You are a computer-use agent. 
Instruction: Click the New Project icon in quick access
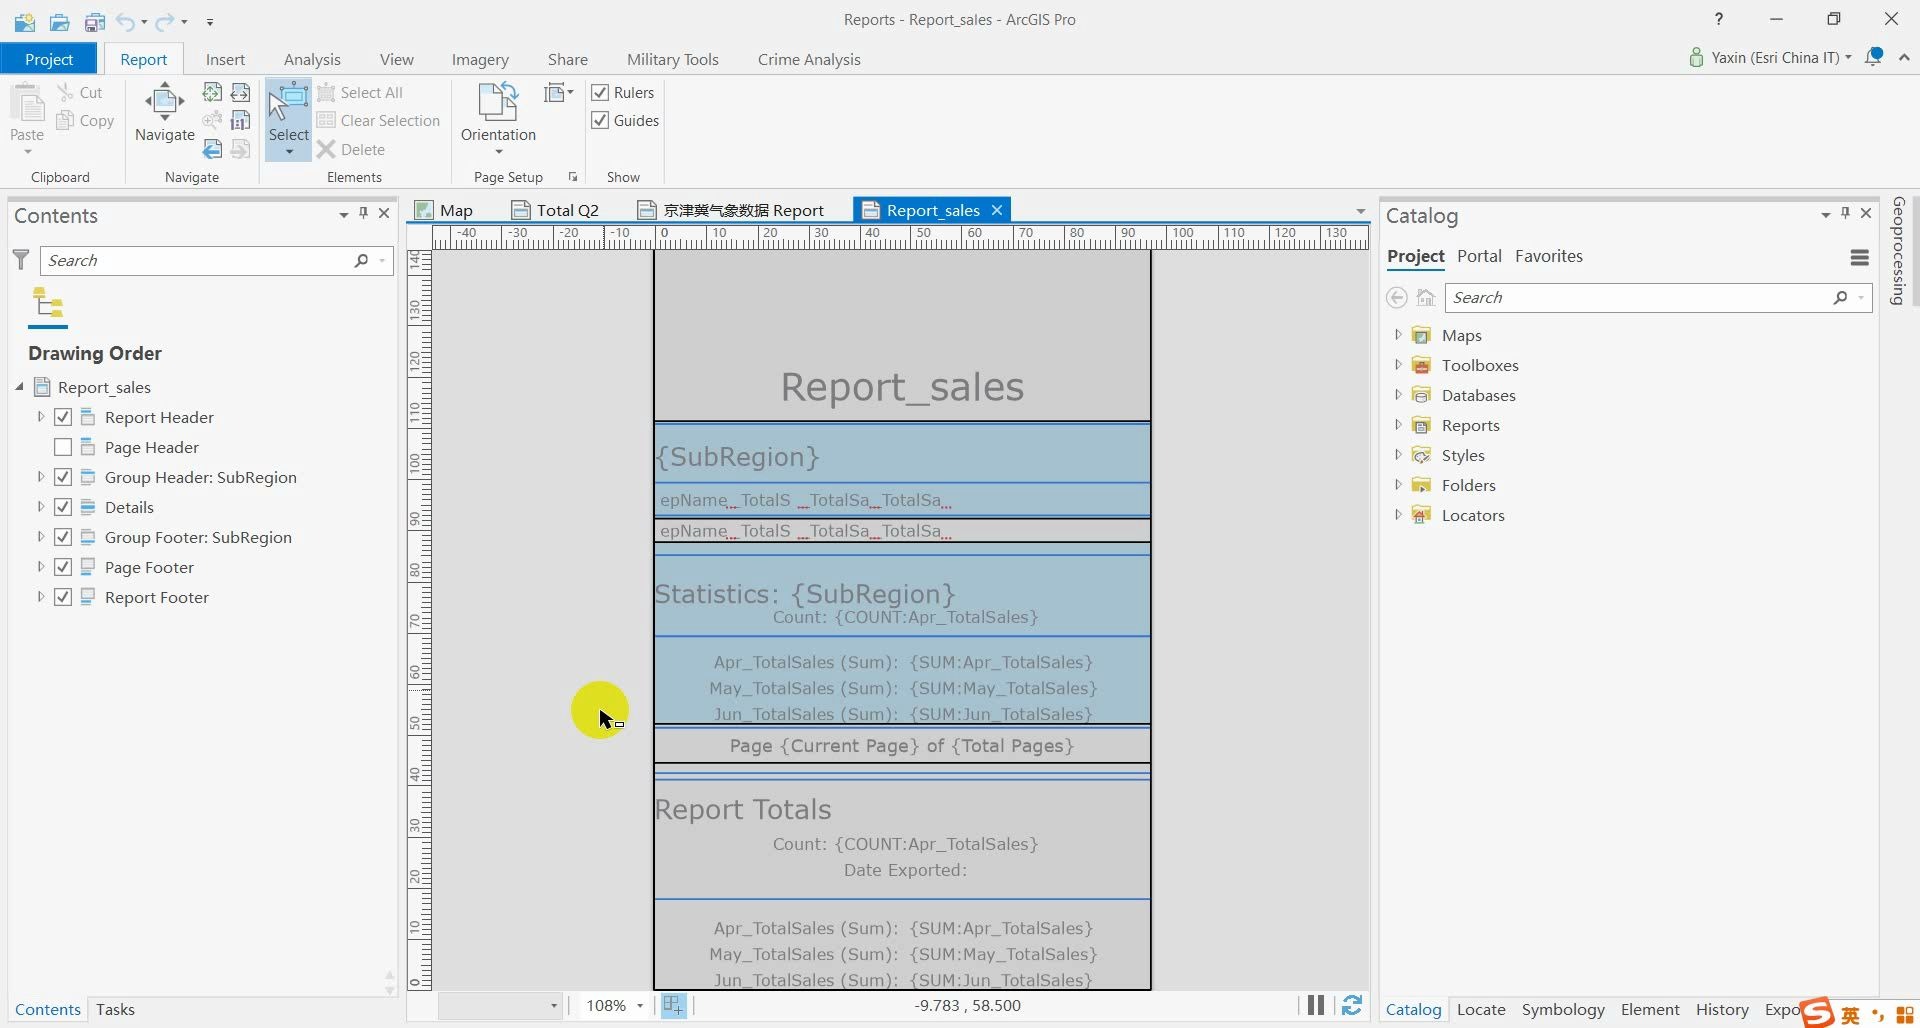point(25,21)
